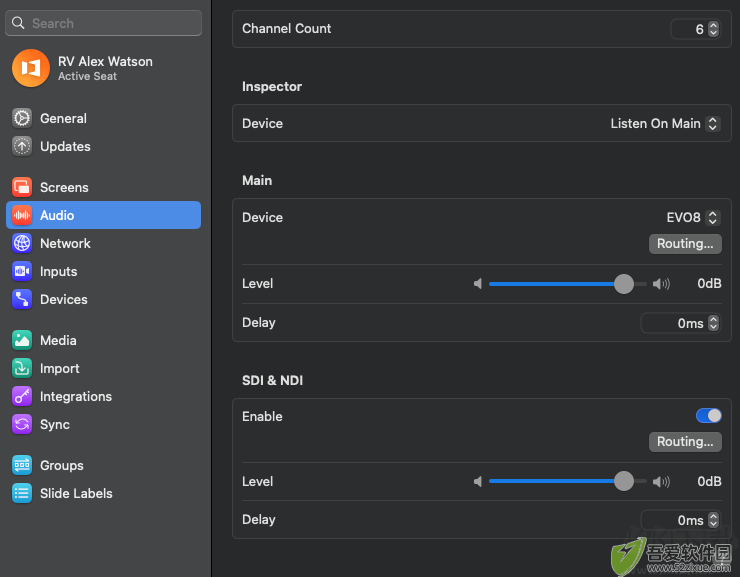Select the Inputs camera icon
The width and height of the screenshot is (740, 577).
tap(22, 271)
